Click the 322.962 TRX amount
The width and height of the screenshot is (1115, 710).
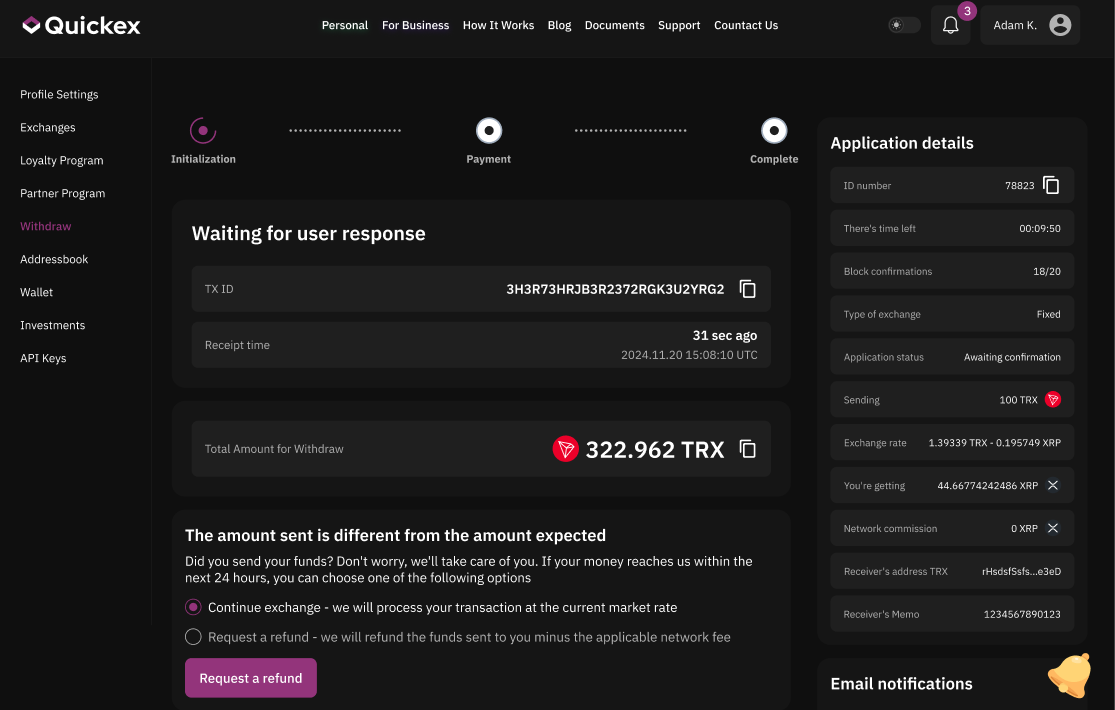655,450
